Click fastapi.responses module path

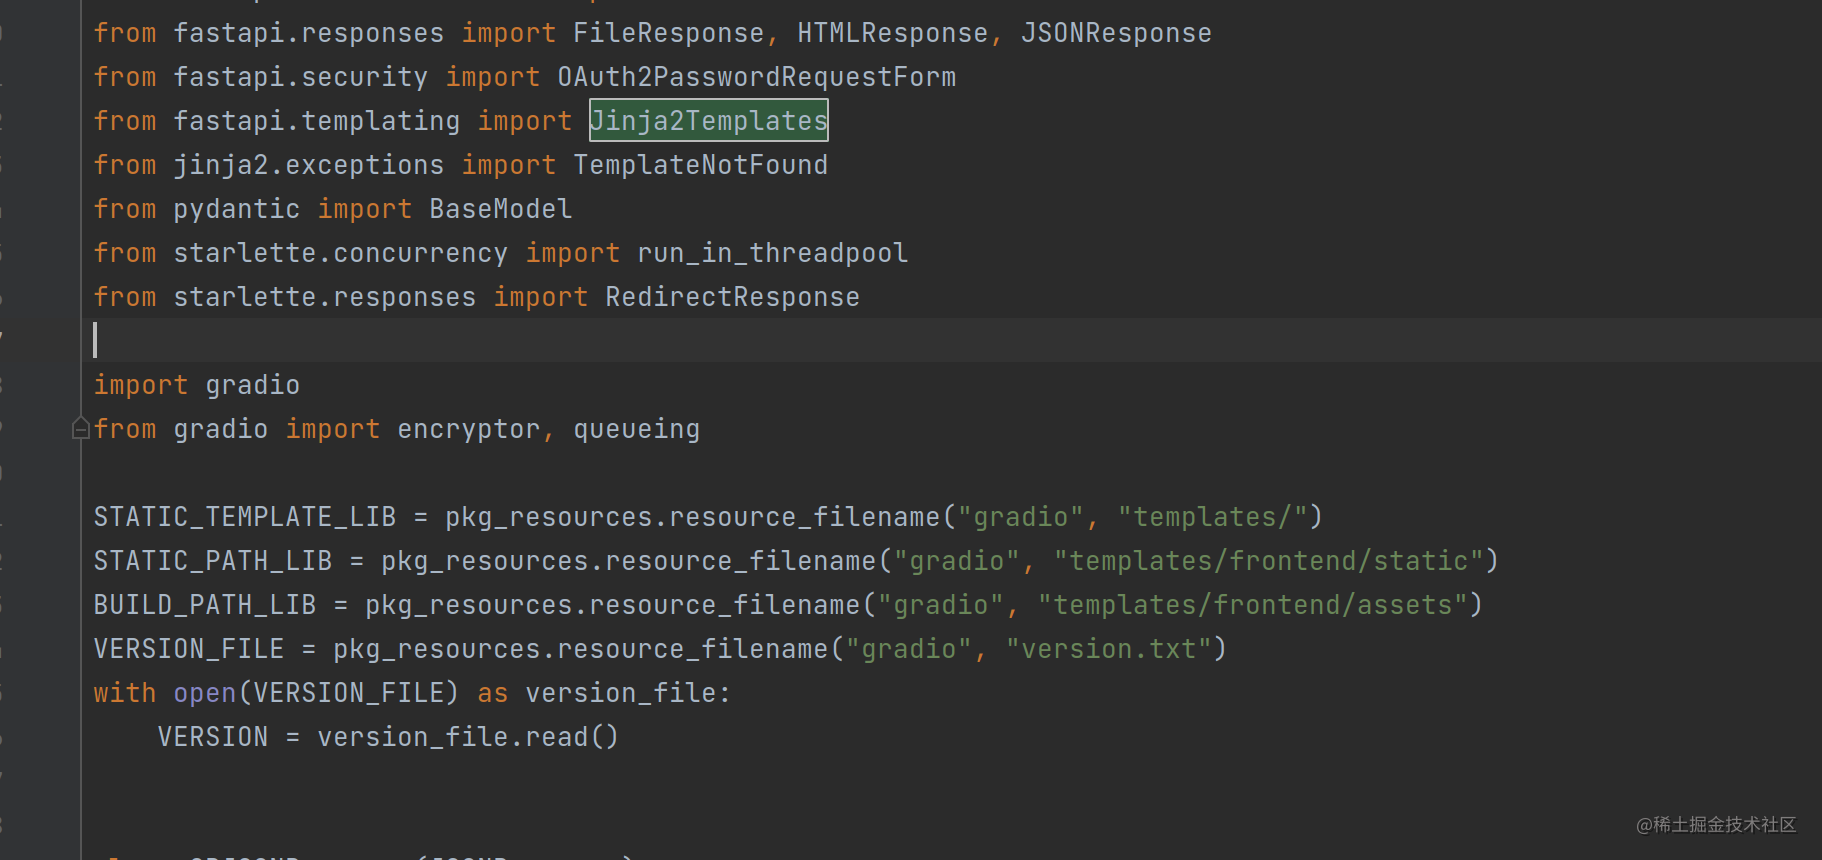pos(309,33)
